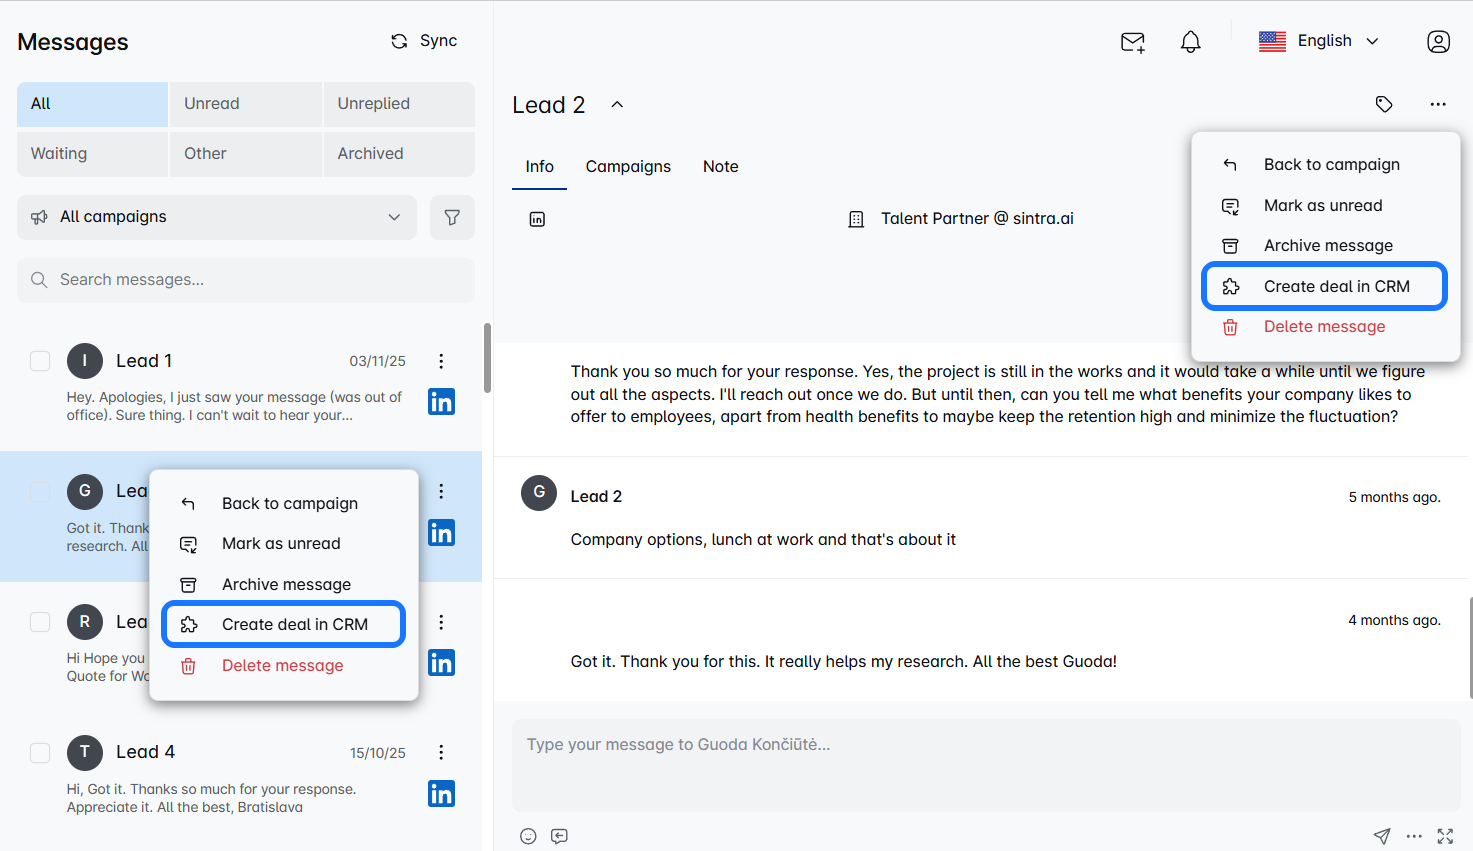
Task: Open the notifications bell
Action: point(1190,42)
